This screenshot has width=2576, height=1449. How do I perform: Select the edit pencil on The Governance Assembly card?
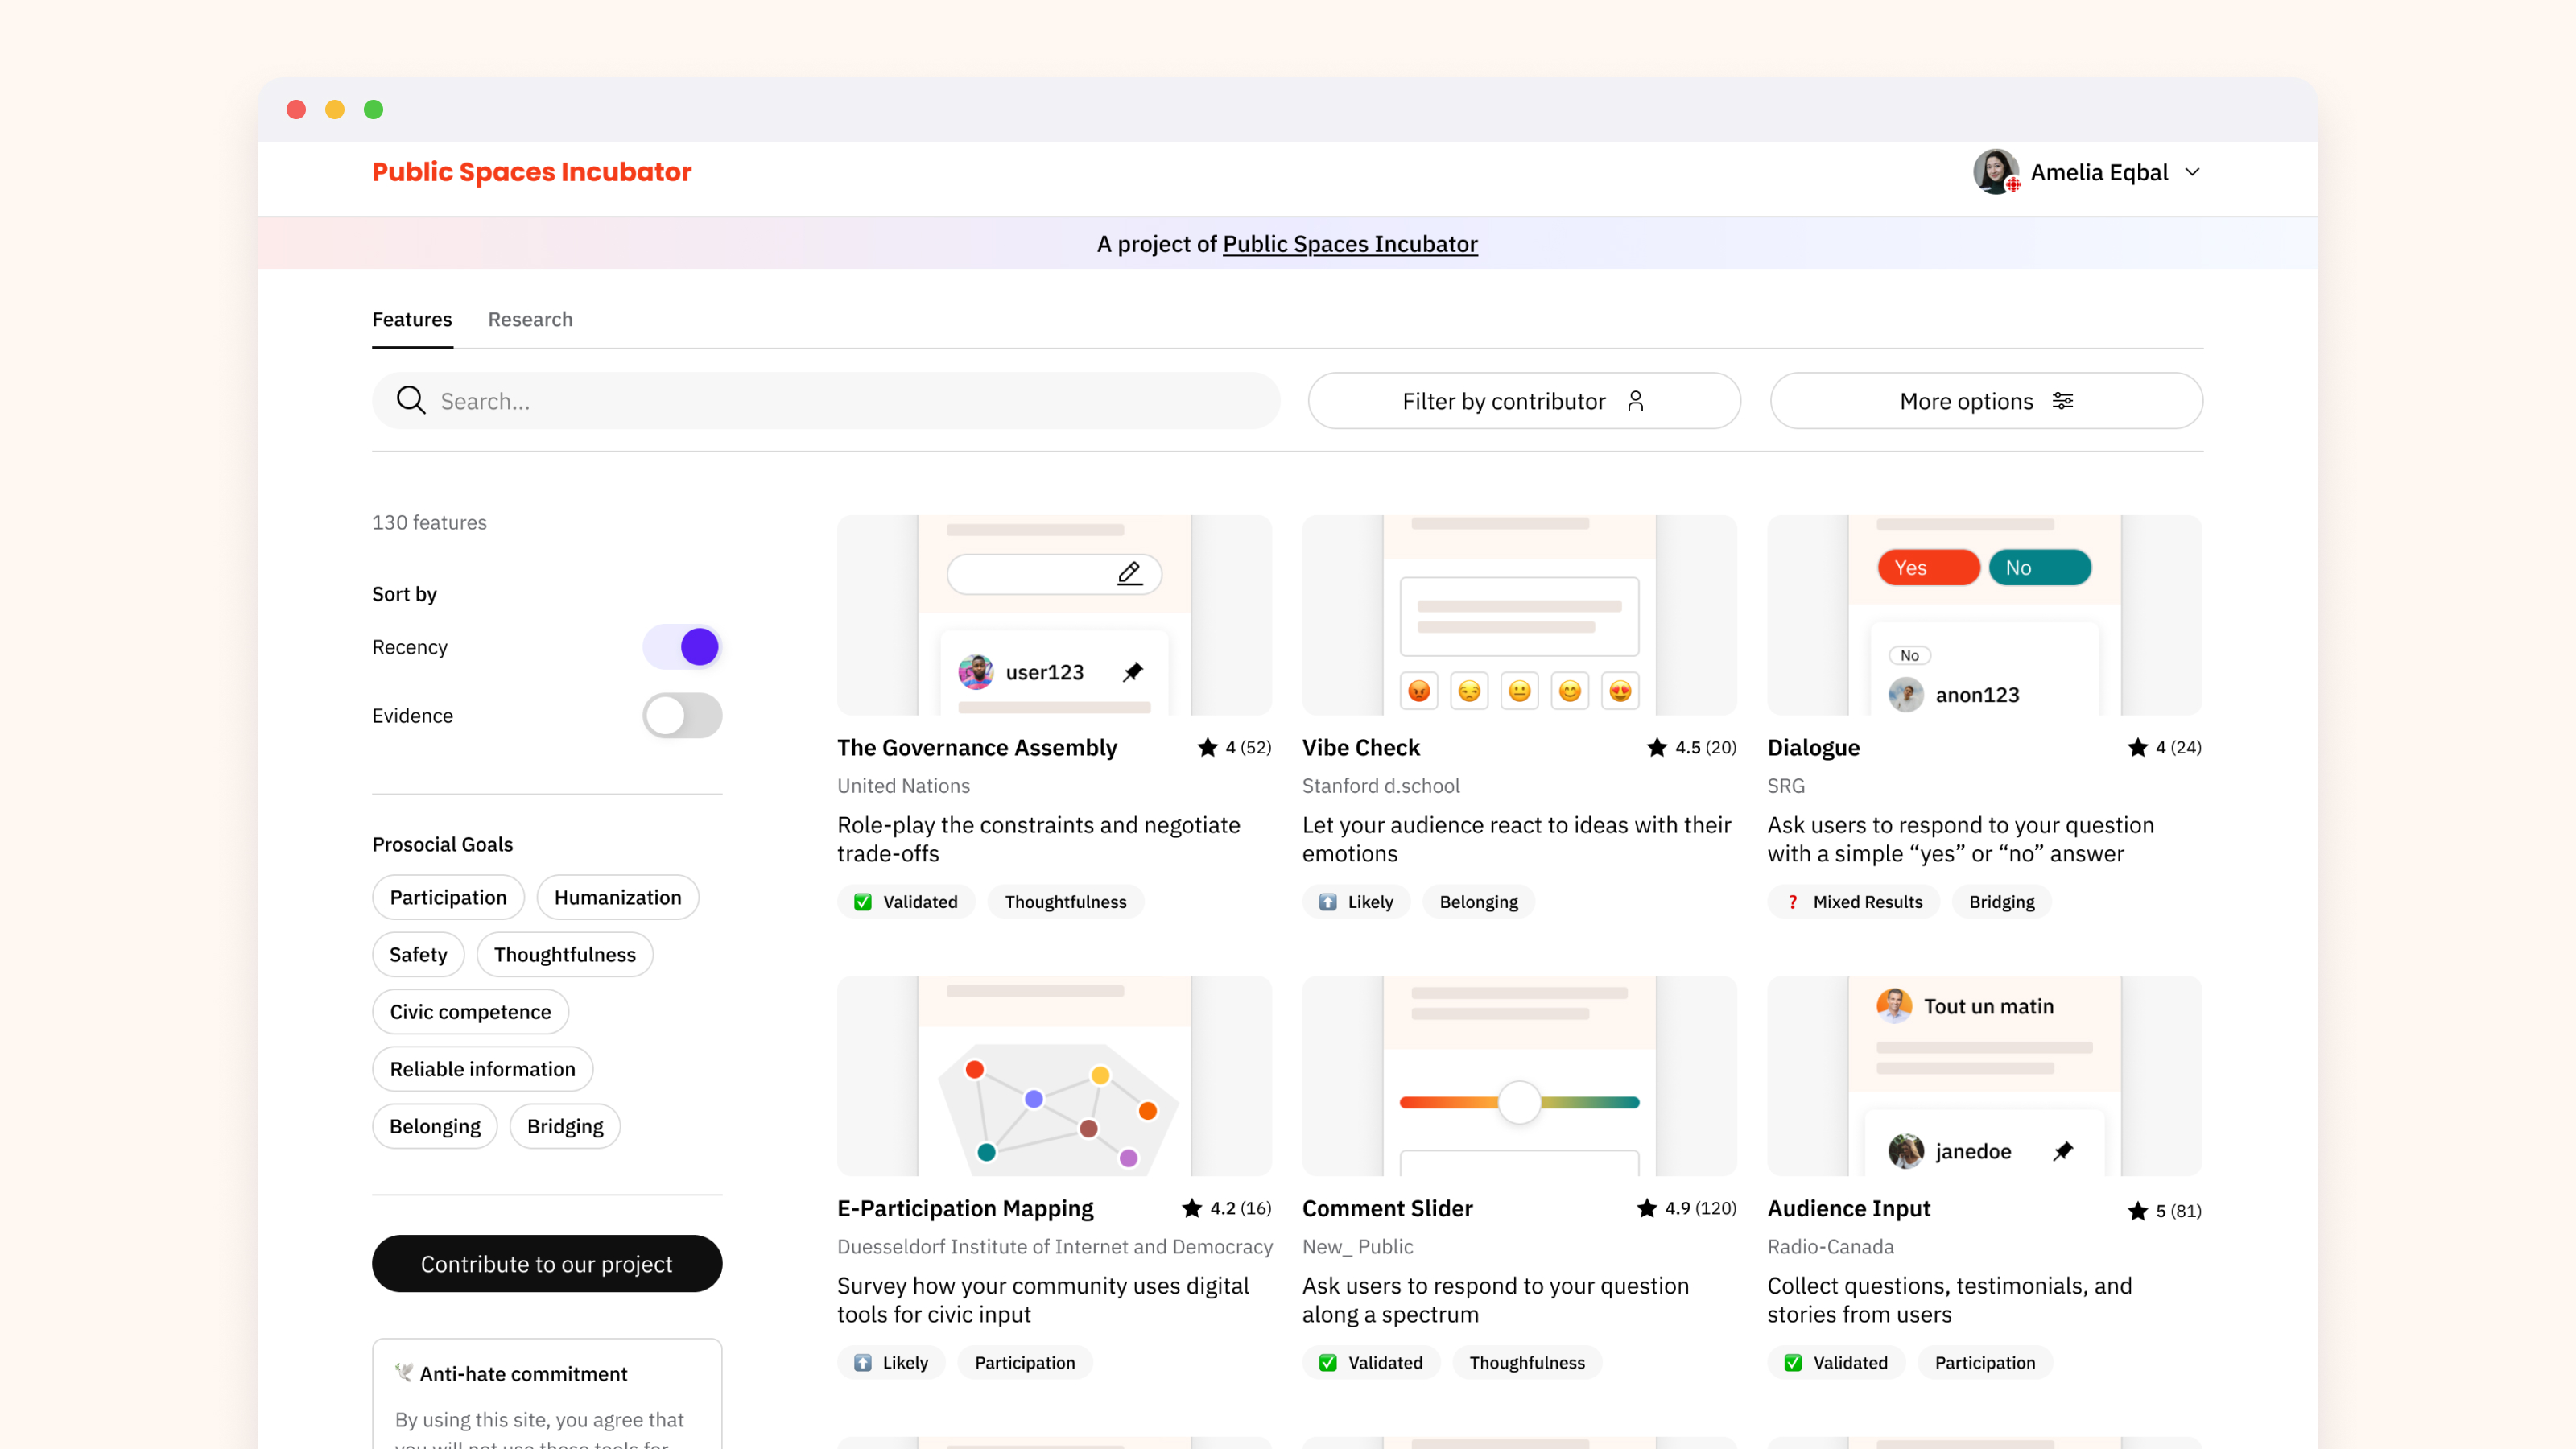(x=1130, y=574)
